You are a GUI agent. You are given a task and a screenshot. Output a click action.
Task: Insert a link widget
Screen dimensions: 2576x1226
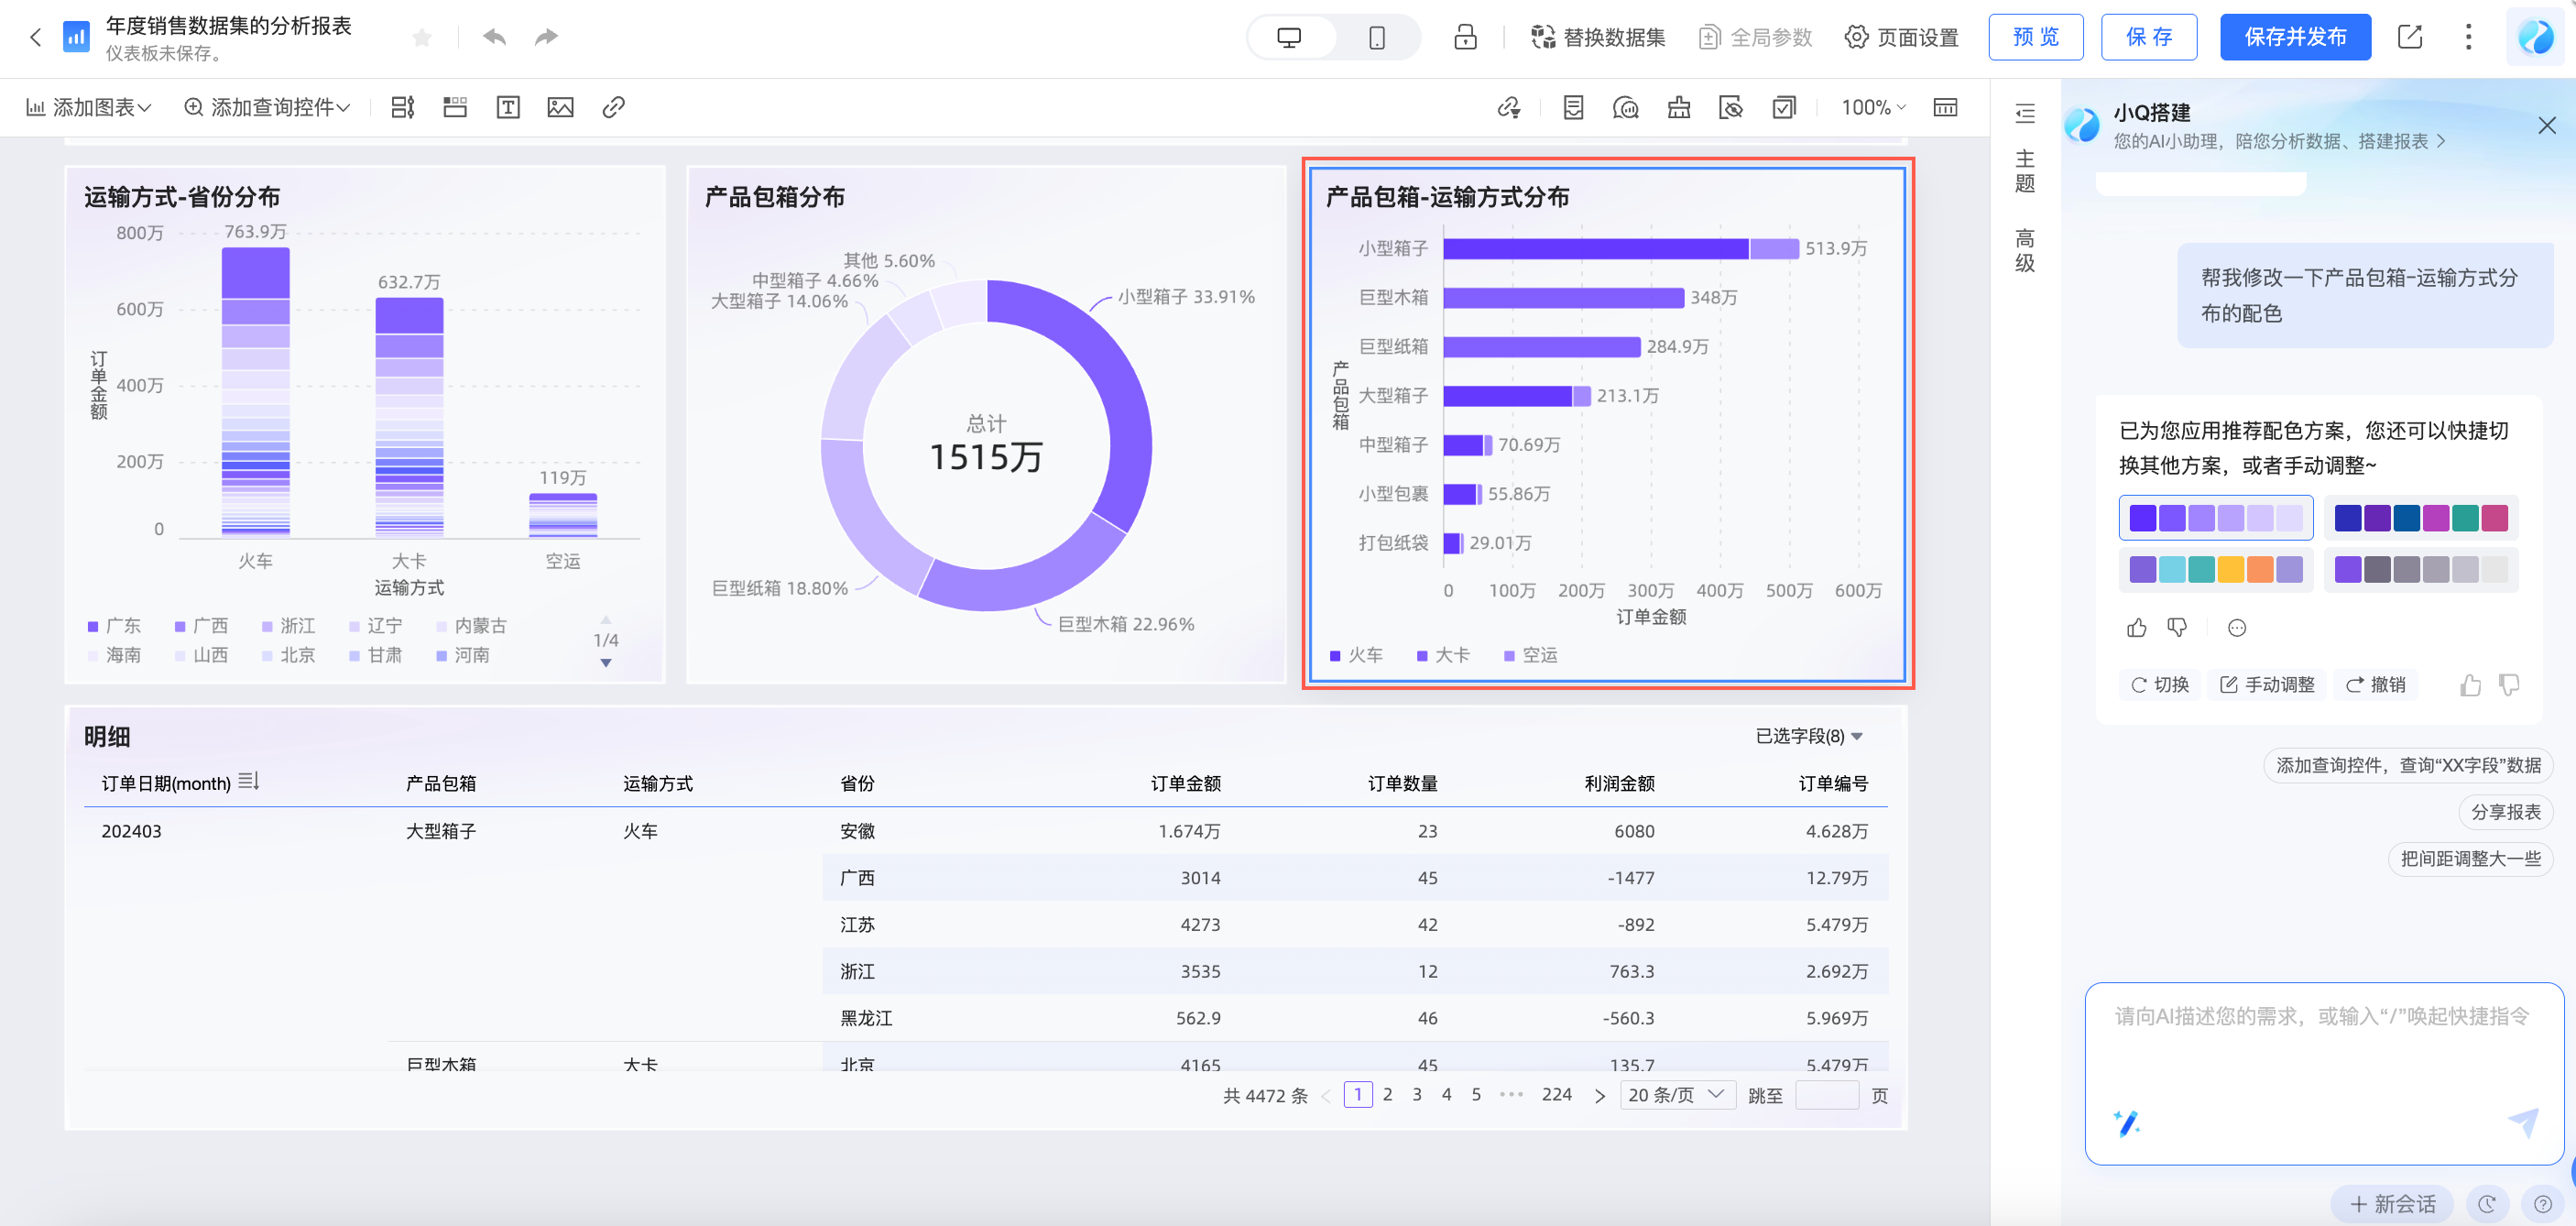tap(613, 107)
